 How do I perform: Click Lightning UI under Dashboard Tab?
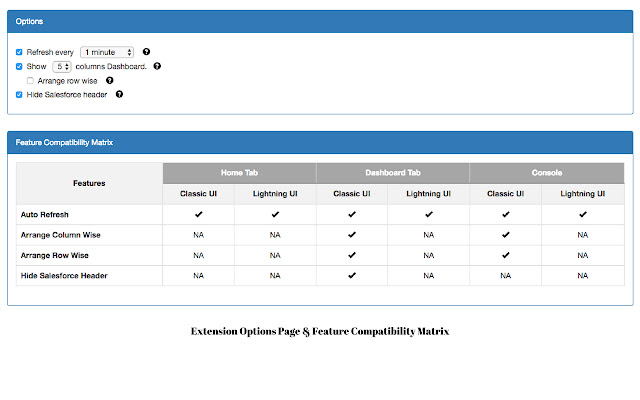tap(429, 194)
